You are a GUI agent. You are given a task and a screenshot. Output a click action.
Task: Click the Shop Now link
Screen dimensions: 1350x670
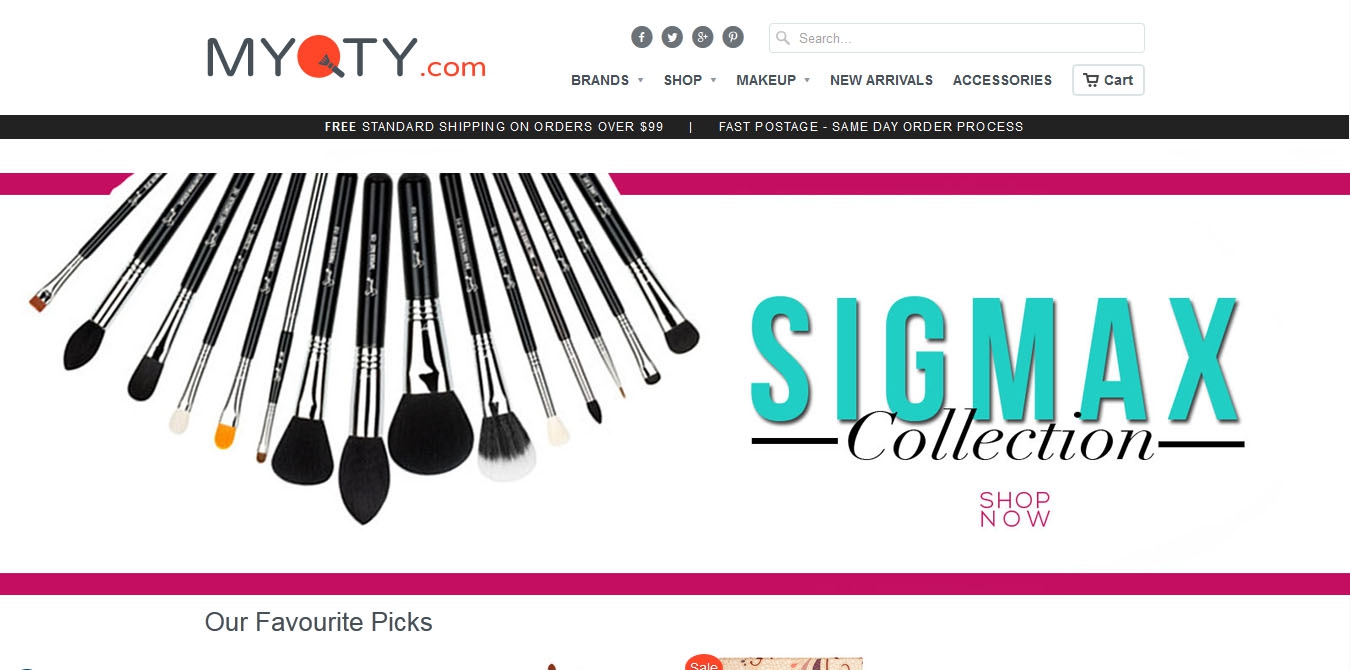(1015, 509)
